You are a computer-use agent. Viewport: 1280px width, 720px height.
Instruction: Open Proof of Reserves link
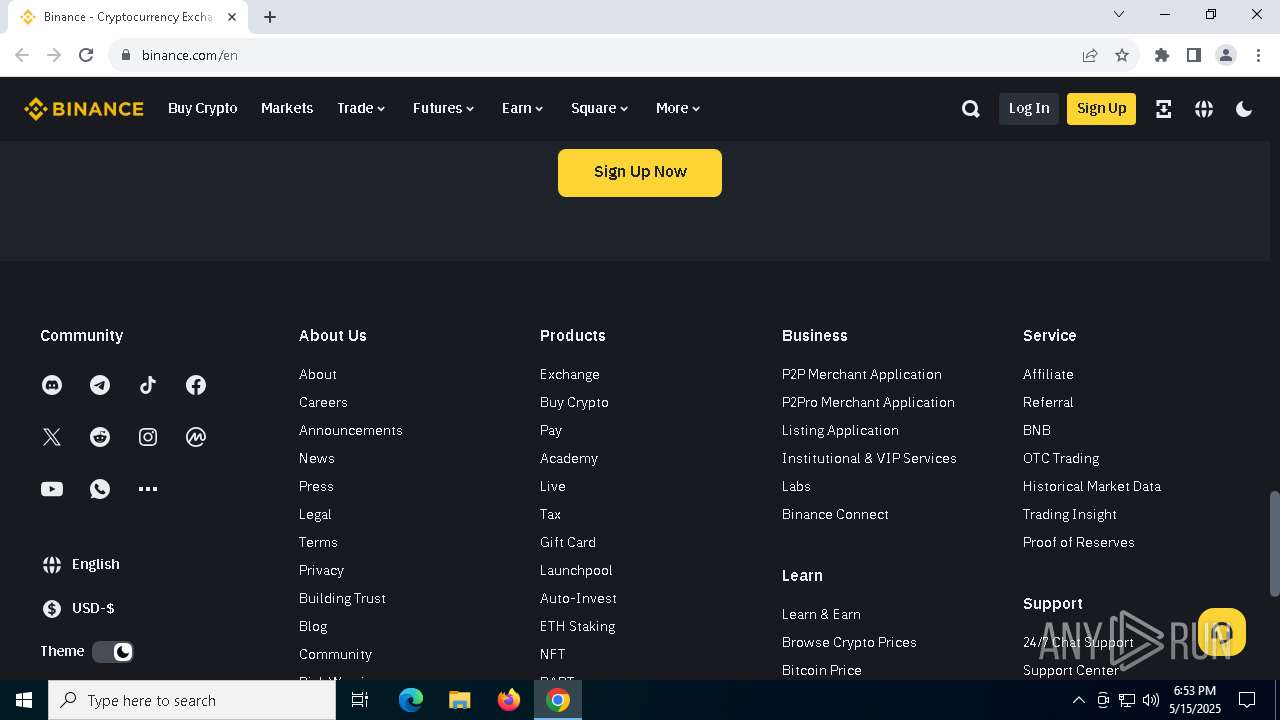click(1079, 542)
